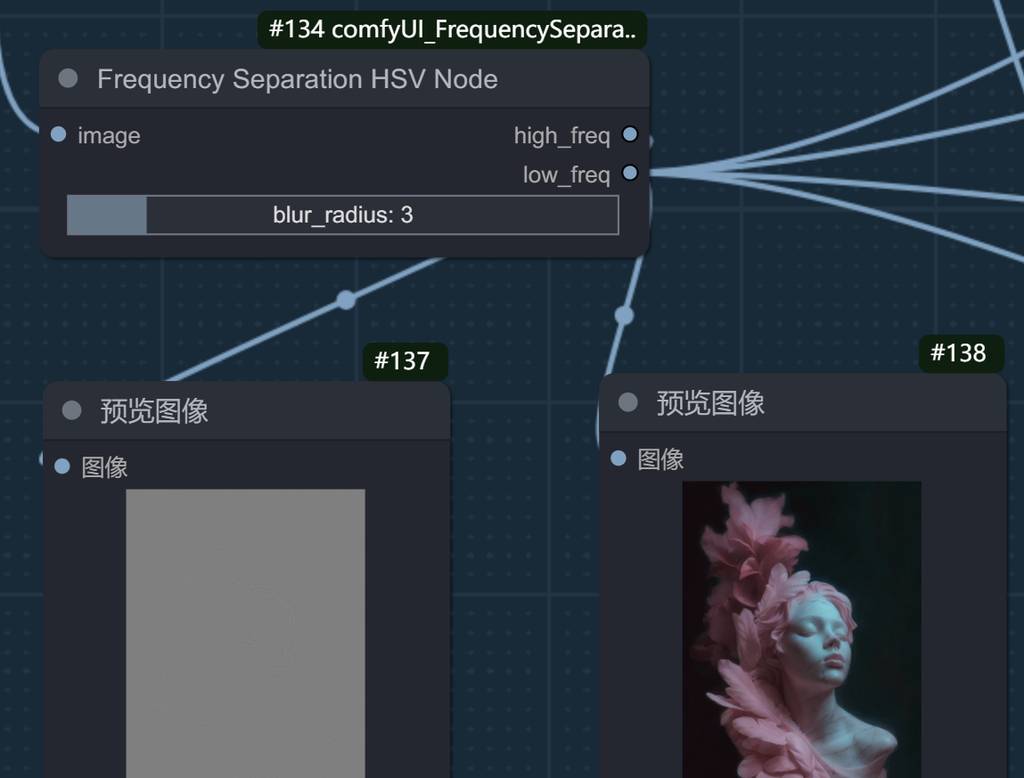Click the low_freq output socket

tap(629, 174)
